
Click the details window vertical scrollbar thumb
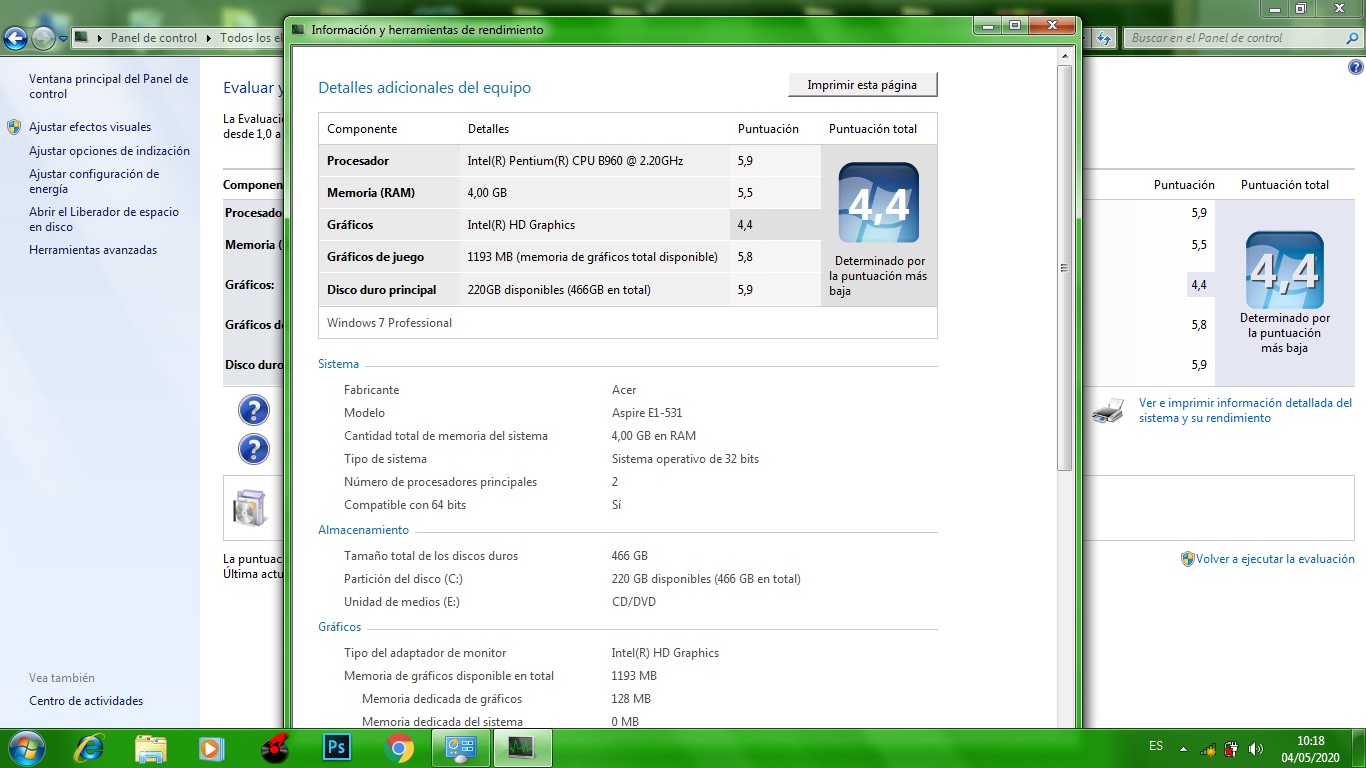click(1064, 268)
